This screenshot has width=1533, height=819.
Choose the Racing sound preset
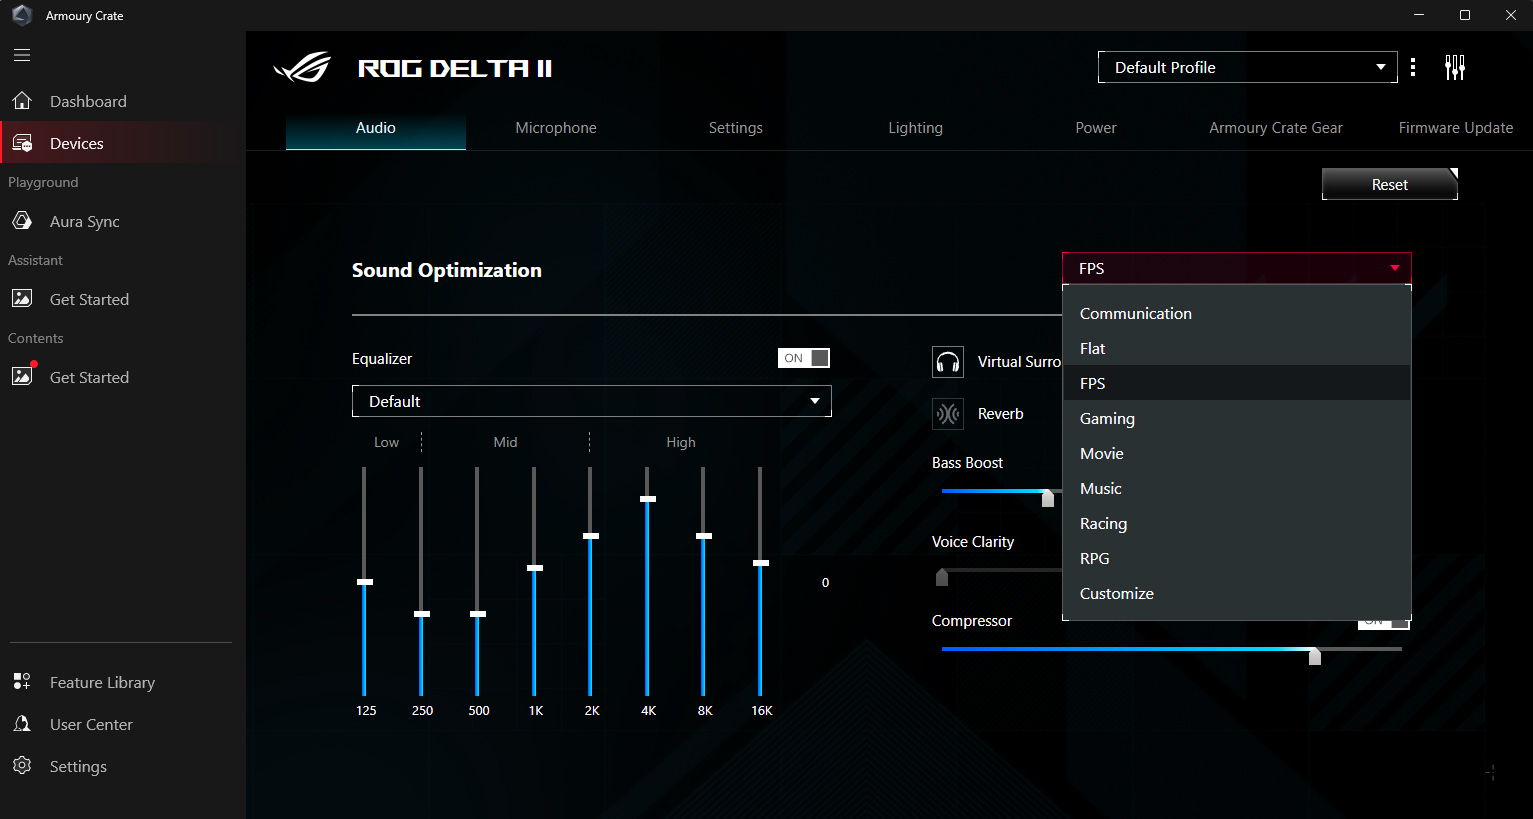coord(1103,524)
